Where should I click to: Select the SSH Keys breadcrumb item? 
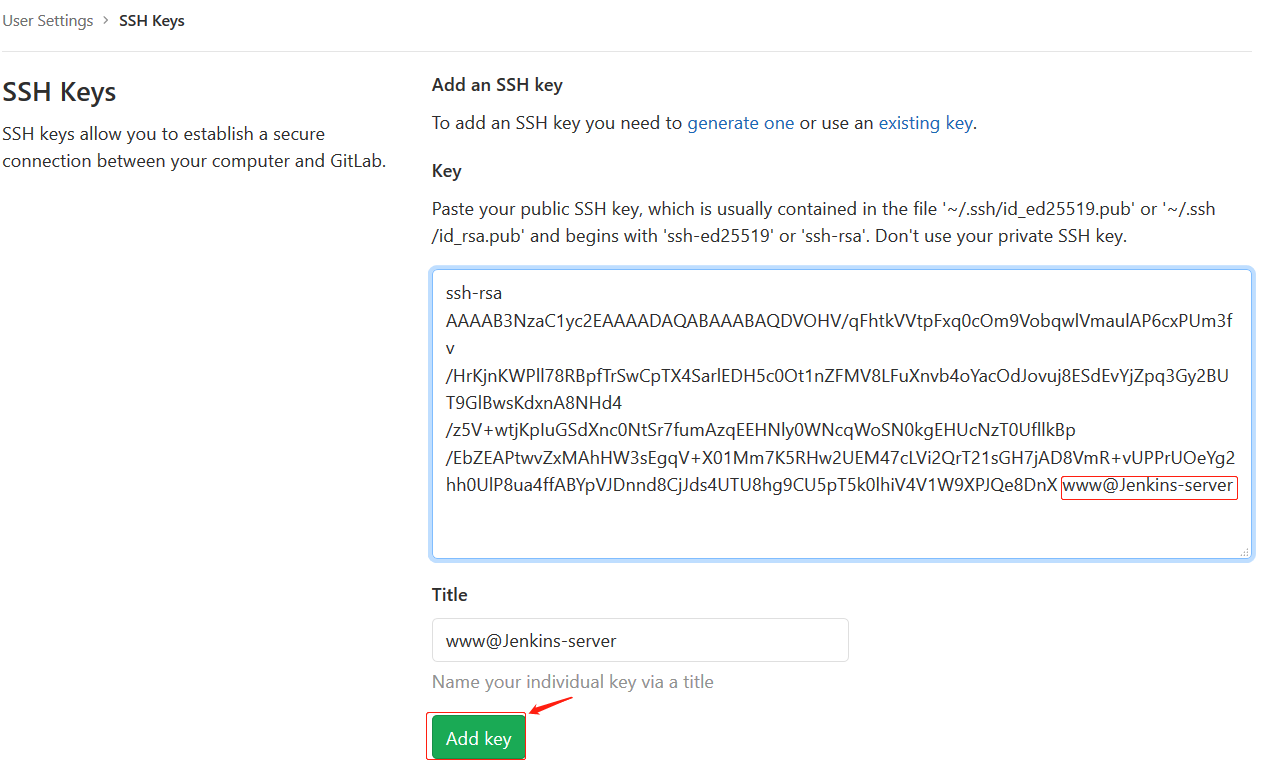click(x=152, y=20)
